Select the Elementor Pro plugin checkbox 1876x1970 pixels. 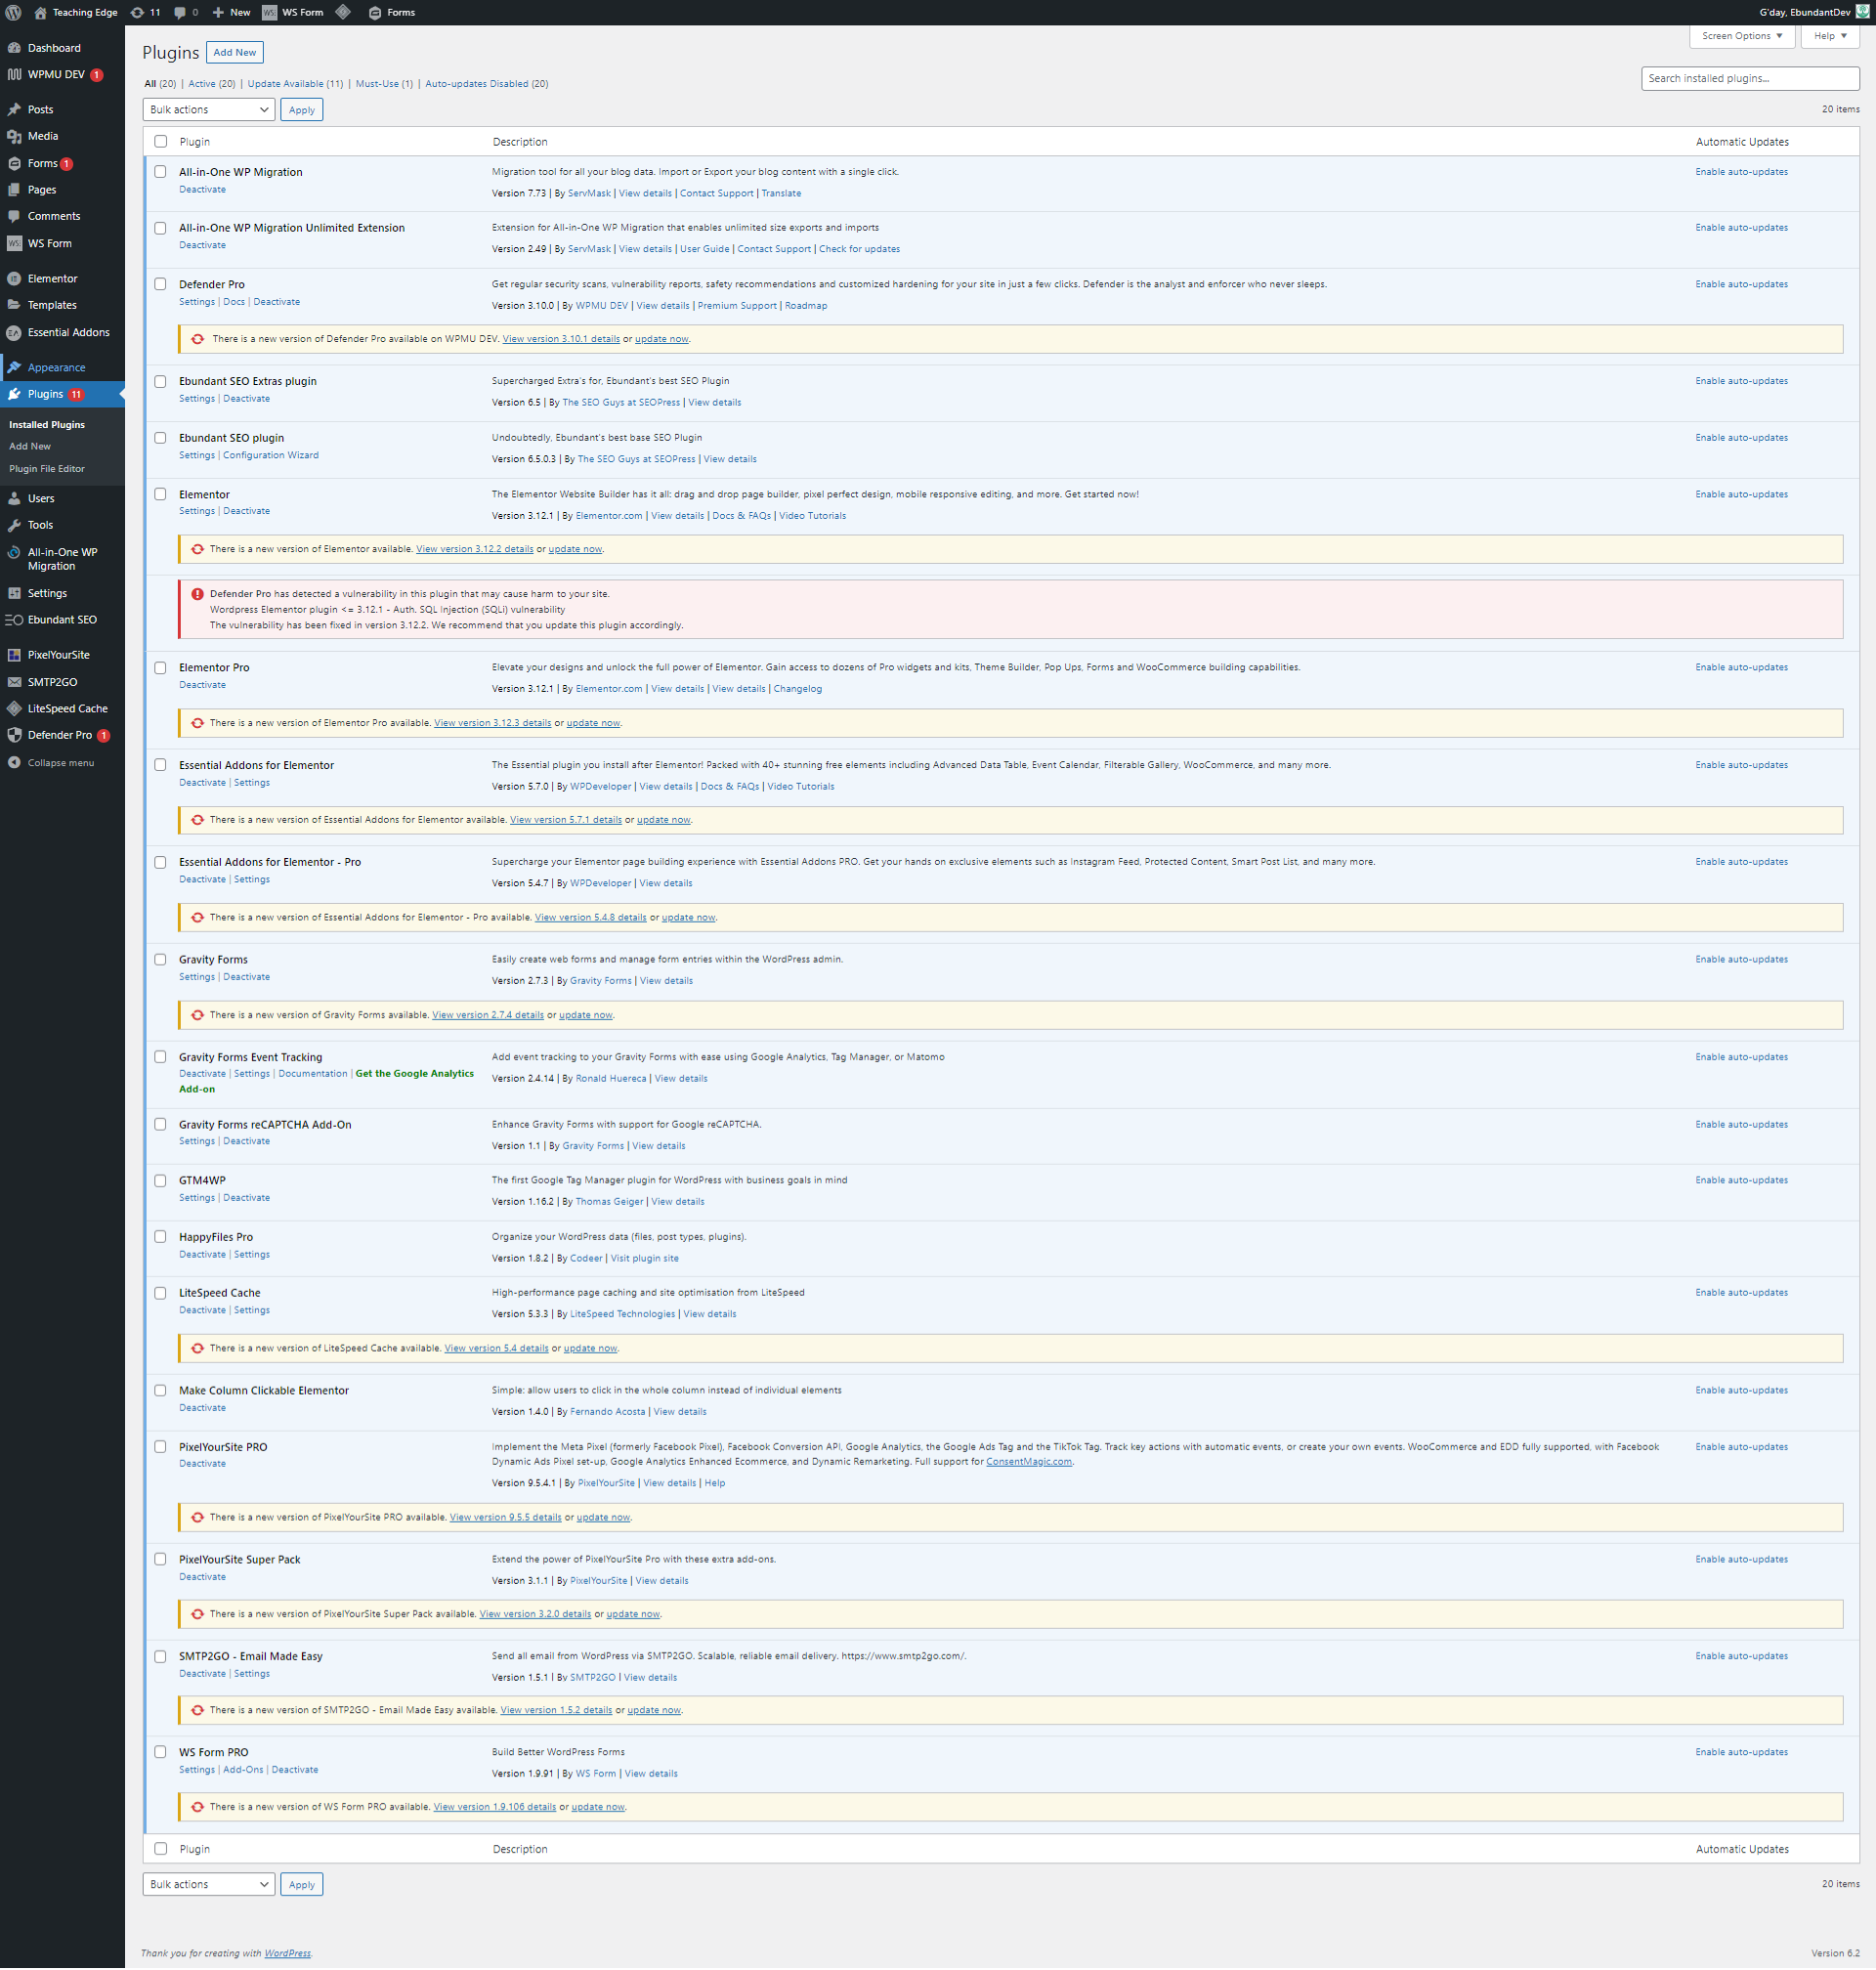(x=160, y=667)
